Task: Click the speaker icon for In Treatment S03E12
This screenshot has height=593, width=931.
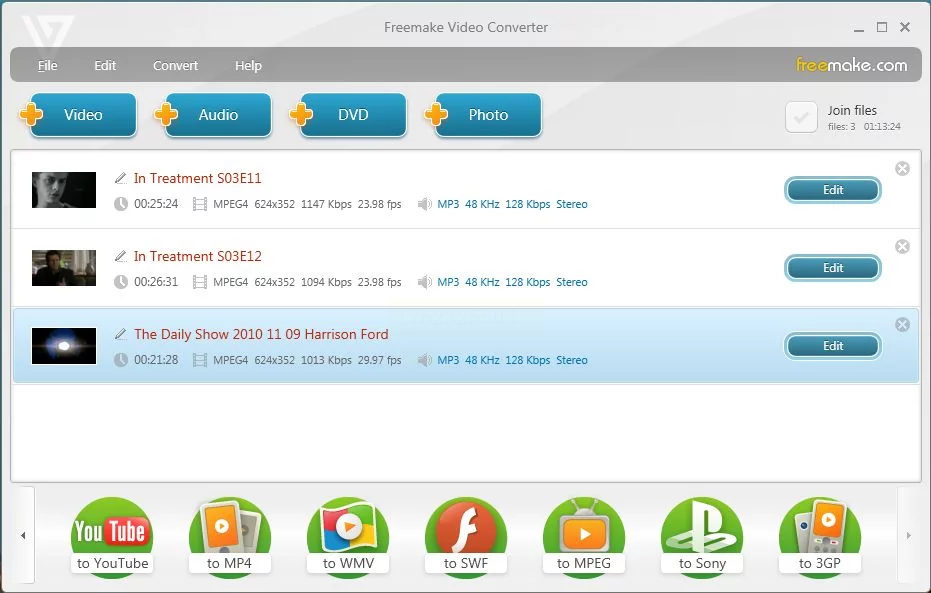Action: pyautogui.click(x=425, y=282)
